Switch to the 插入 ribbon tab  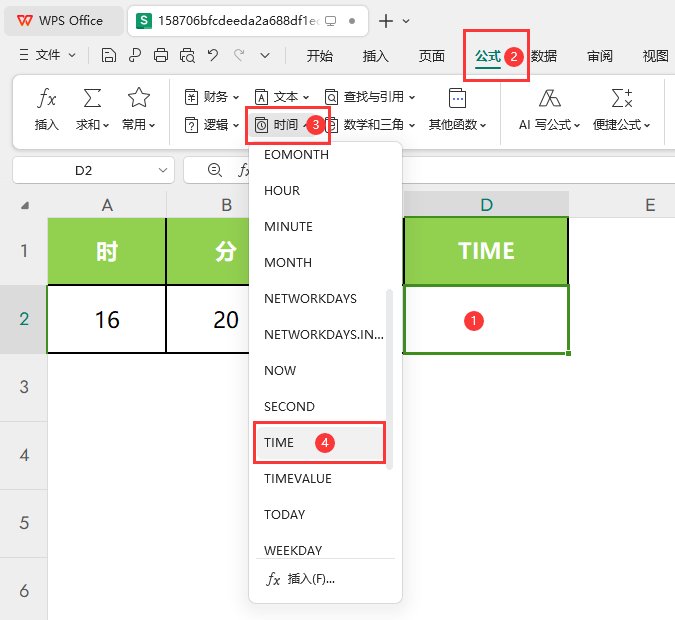click(x=375, y=56)
